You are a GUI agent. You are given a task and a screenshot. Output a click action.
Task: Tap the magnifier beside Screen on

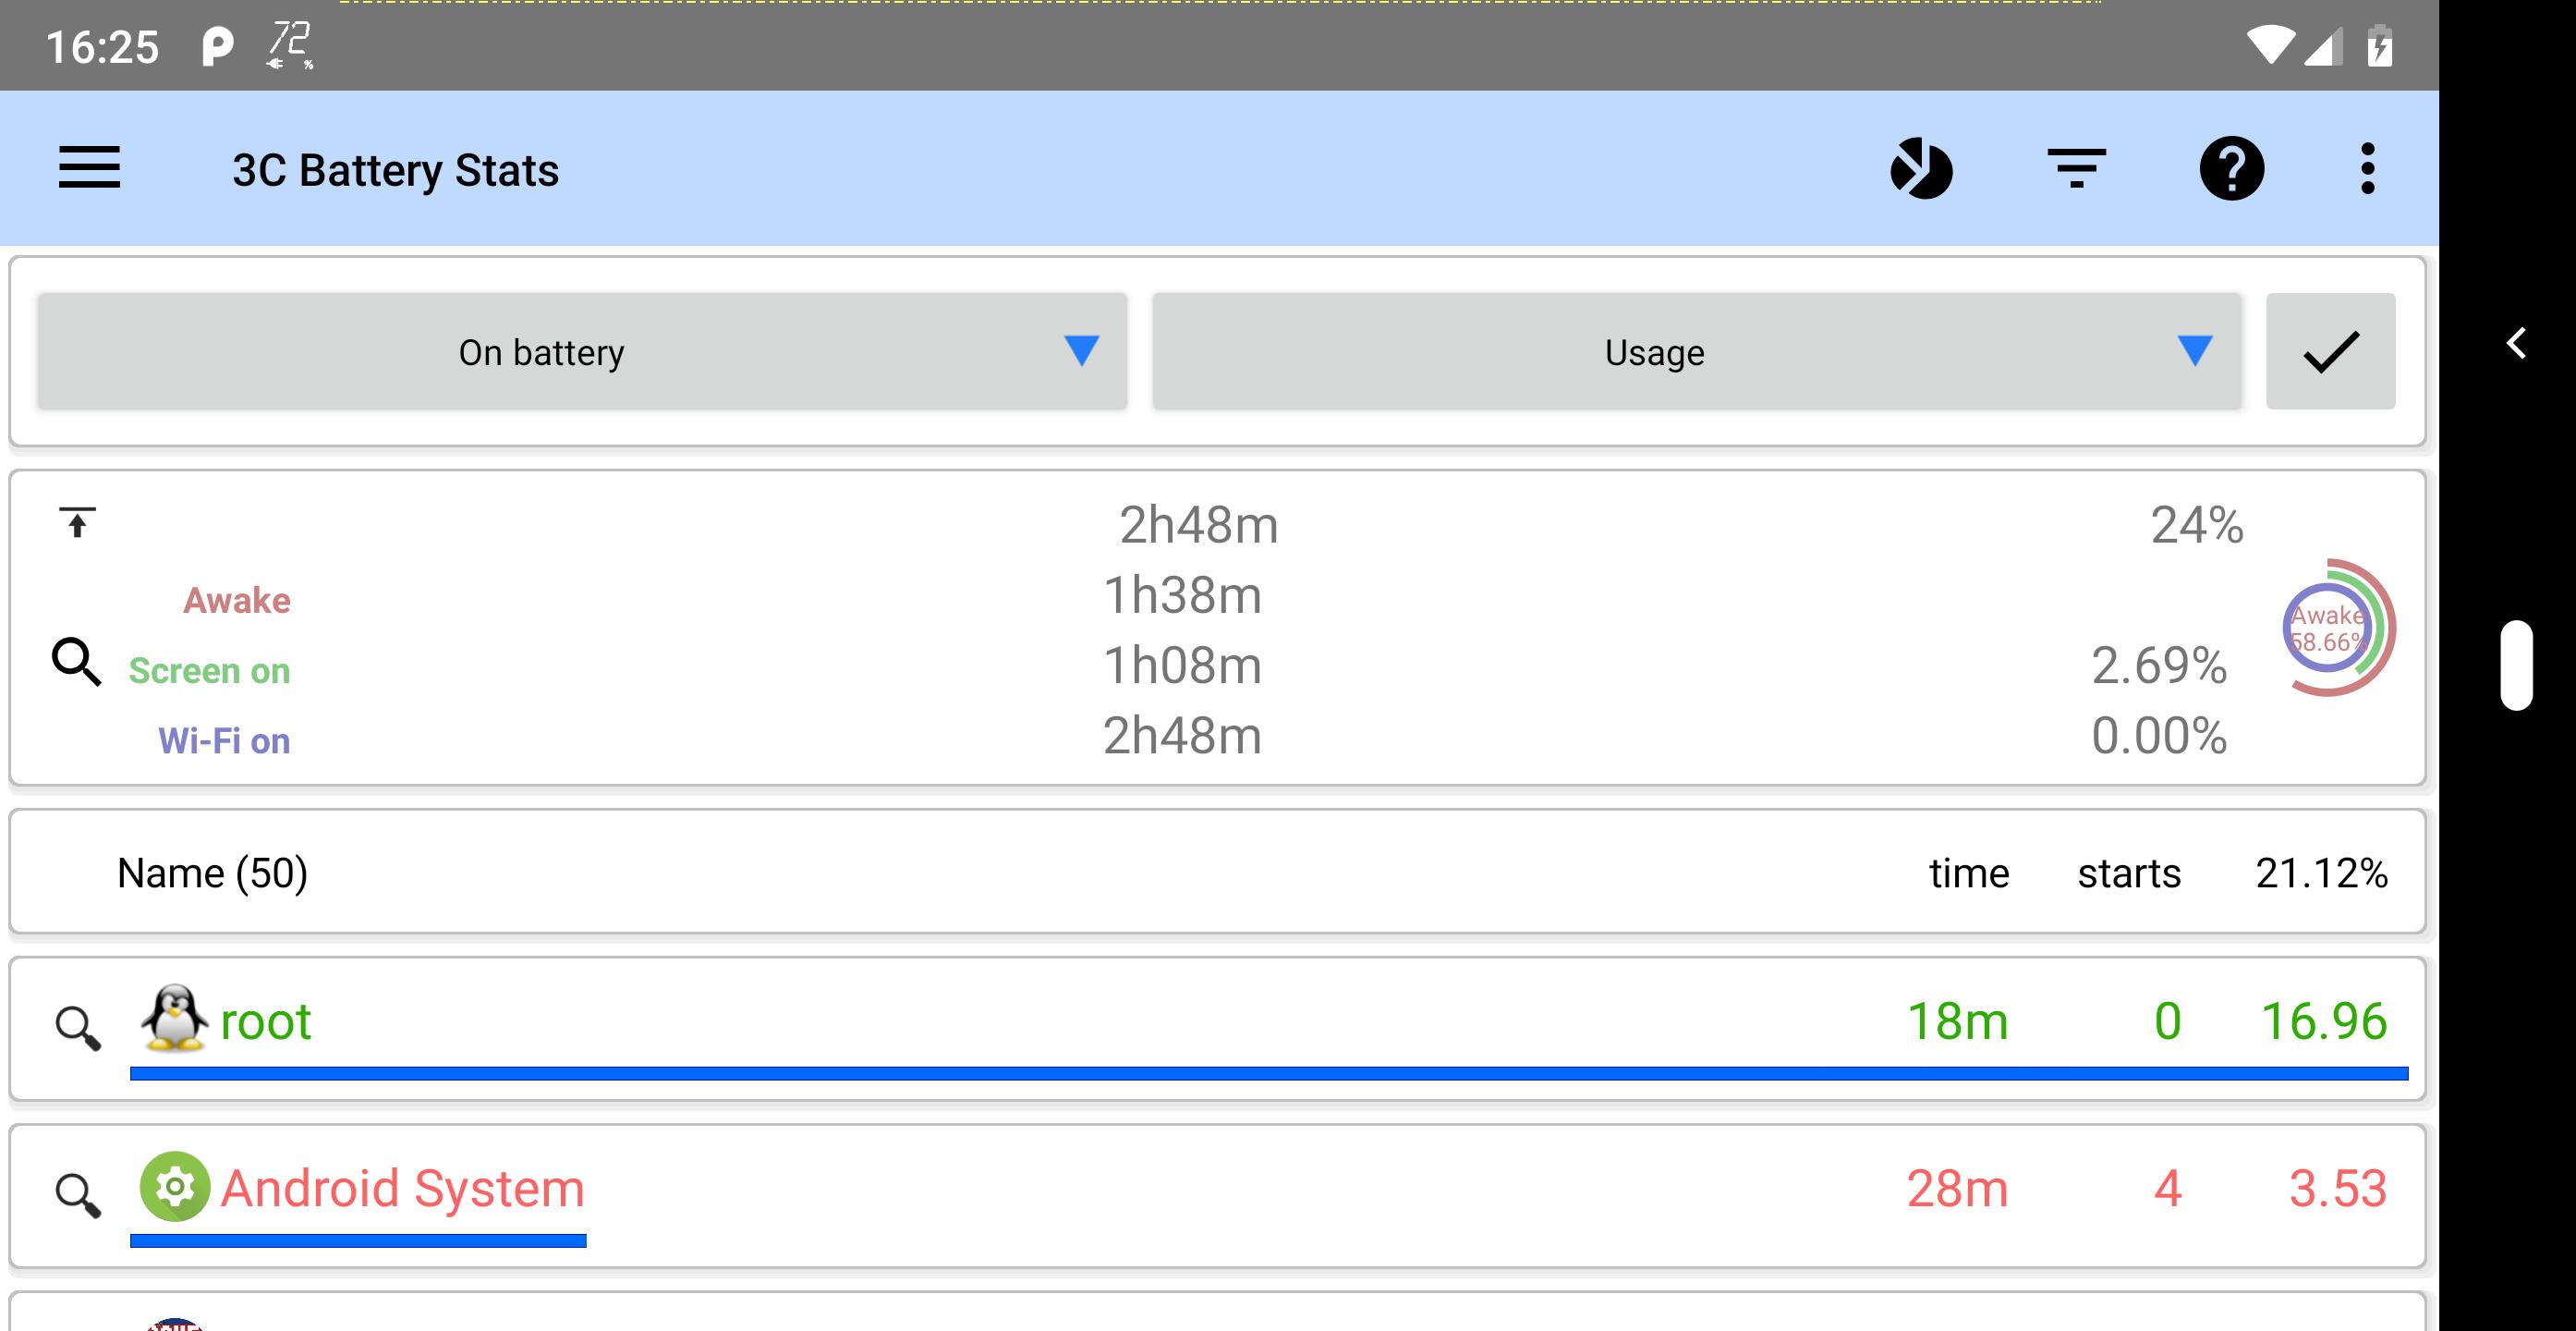(77, 662)
